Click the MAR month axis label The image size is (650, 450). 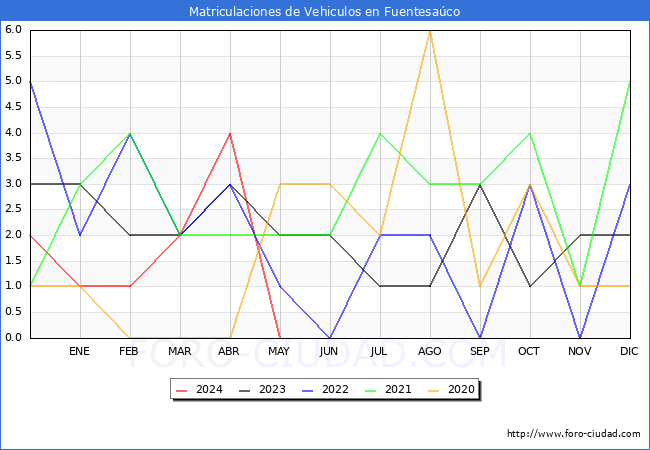pos(179,351)
